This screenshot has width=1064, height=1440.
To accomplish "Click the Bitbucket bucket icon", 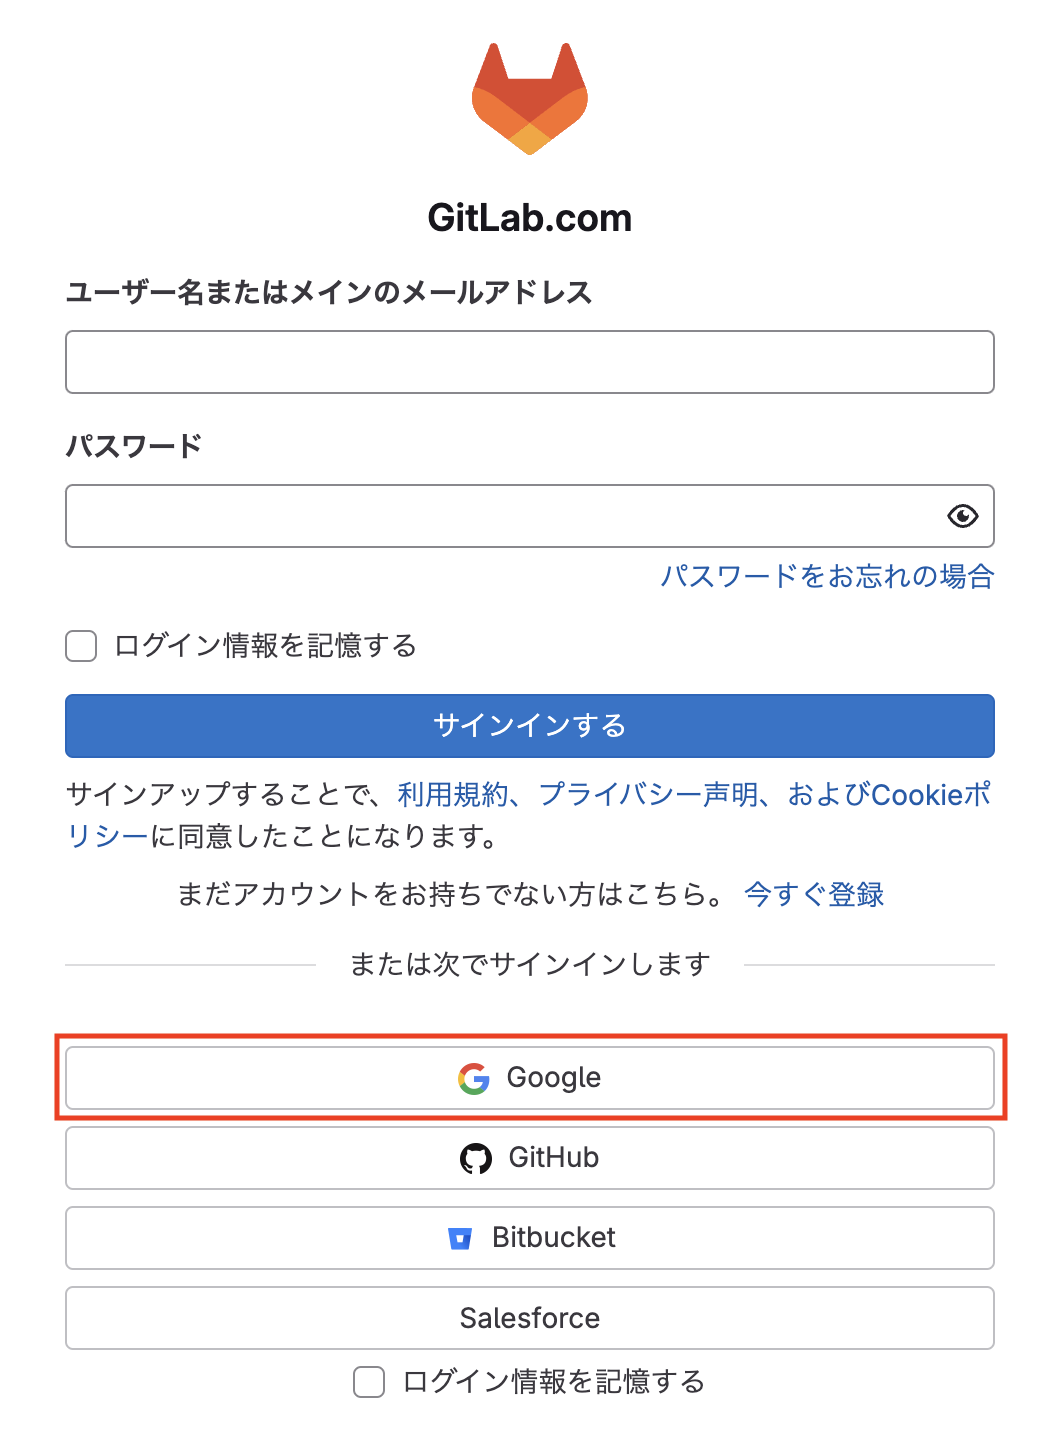I will (460, 1237).
